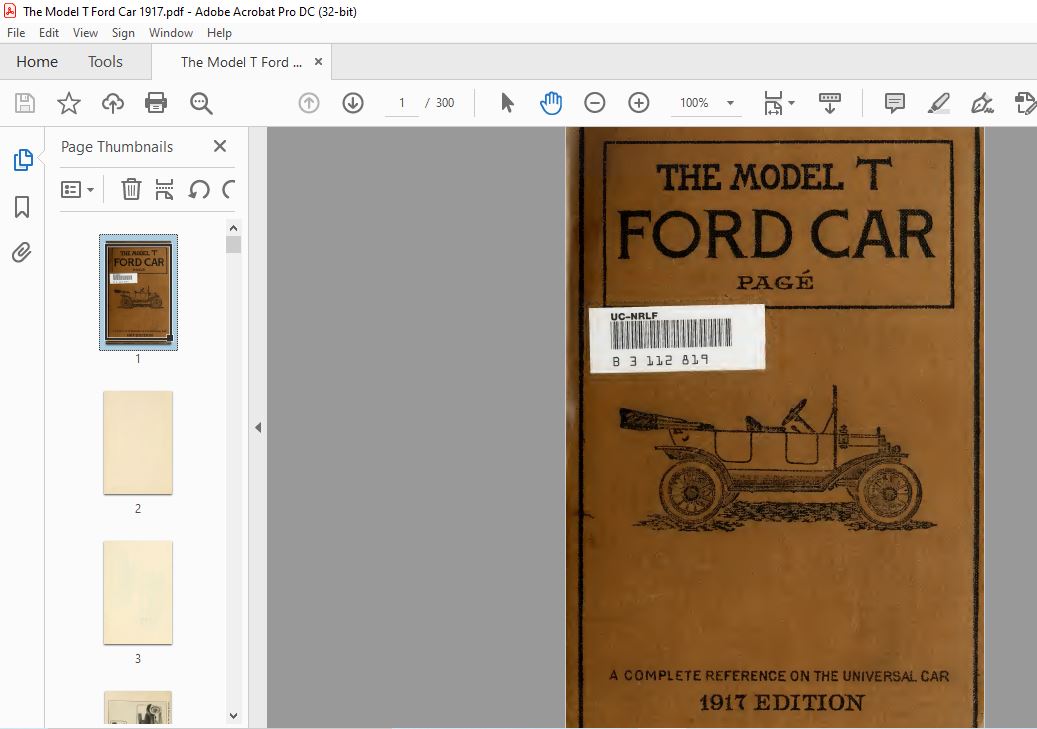The height and width of the screenshot is (729, 1037).
Task: Click the fit page width icon
Action: click(x=773, y=103)
